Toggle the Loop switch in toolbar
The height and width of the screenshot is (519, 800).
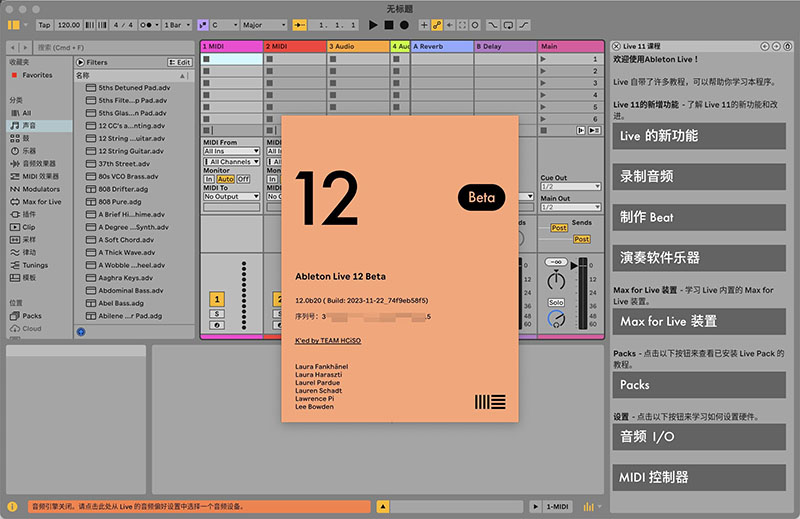point(508,25)
